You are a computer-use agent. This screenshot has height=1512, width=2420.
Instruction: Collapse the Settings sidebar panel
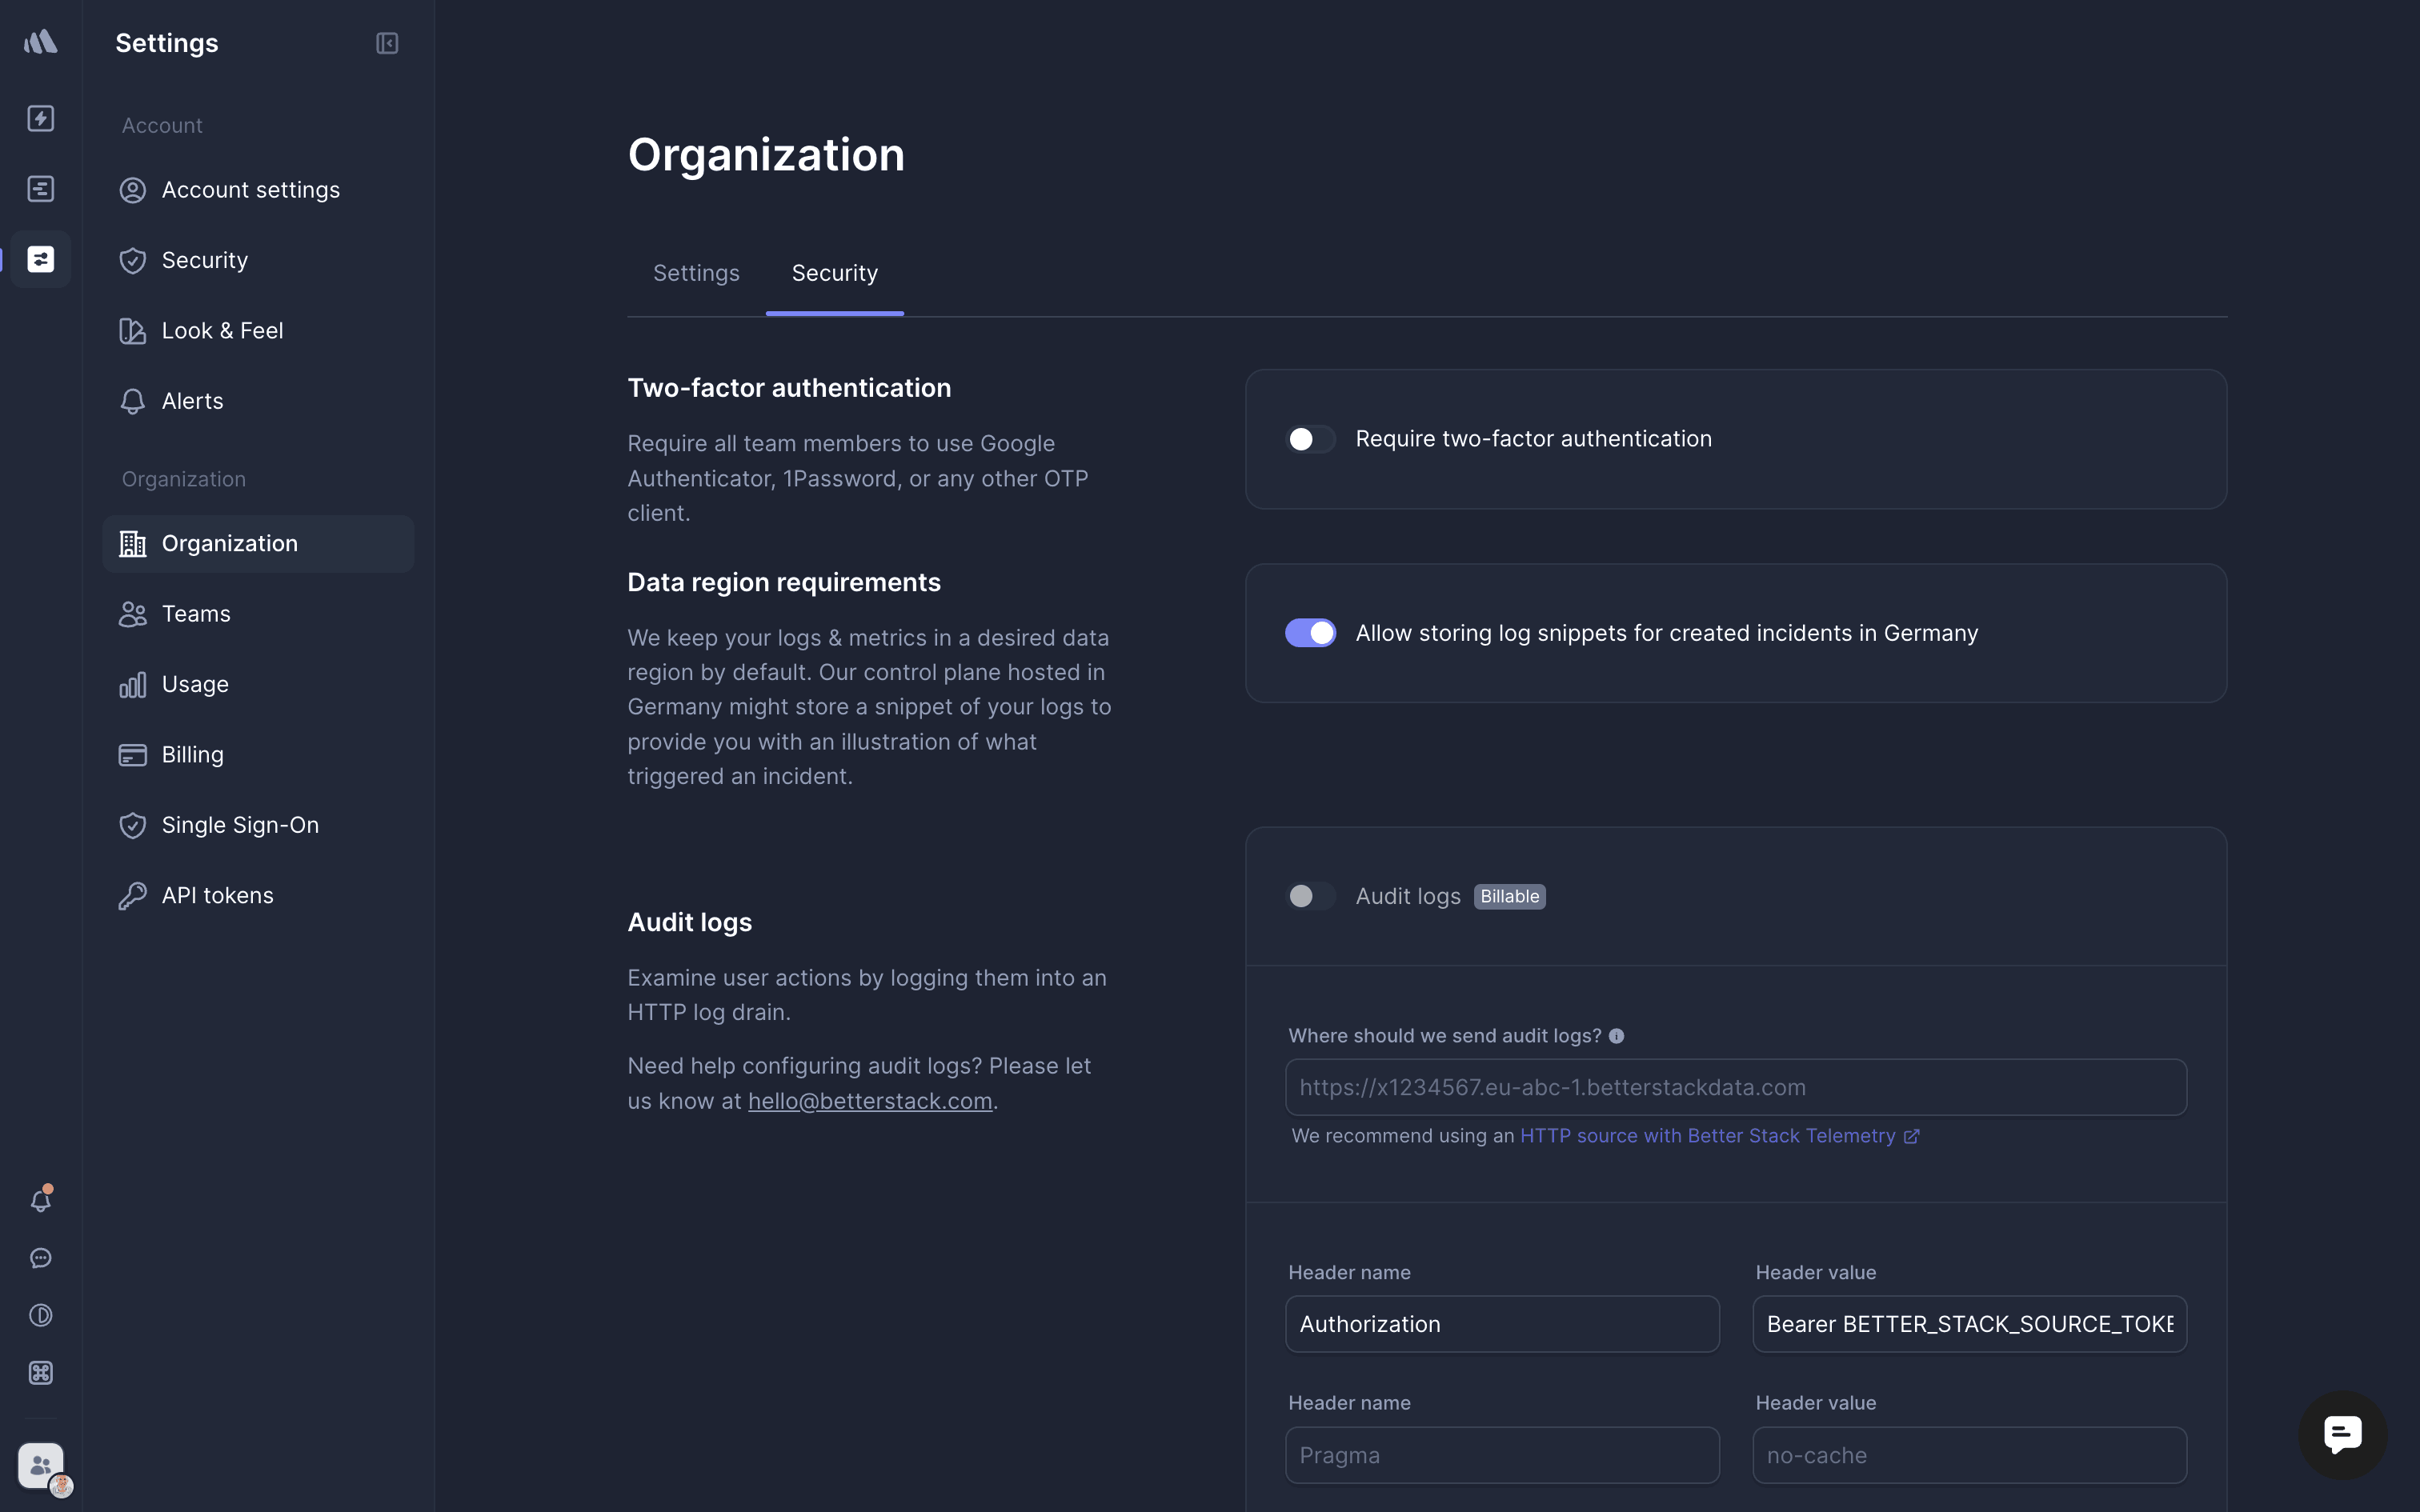387,43
